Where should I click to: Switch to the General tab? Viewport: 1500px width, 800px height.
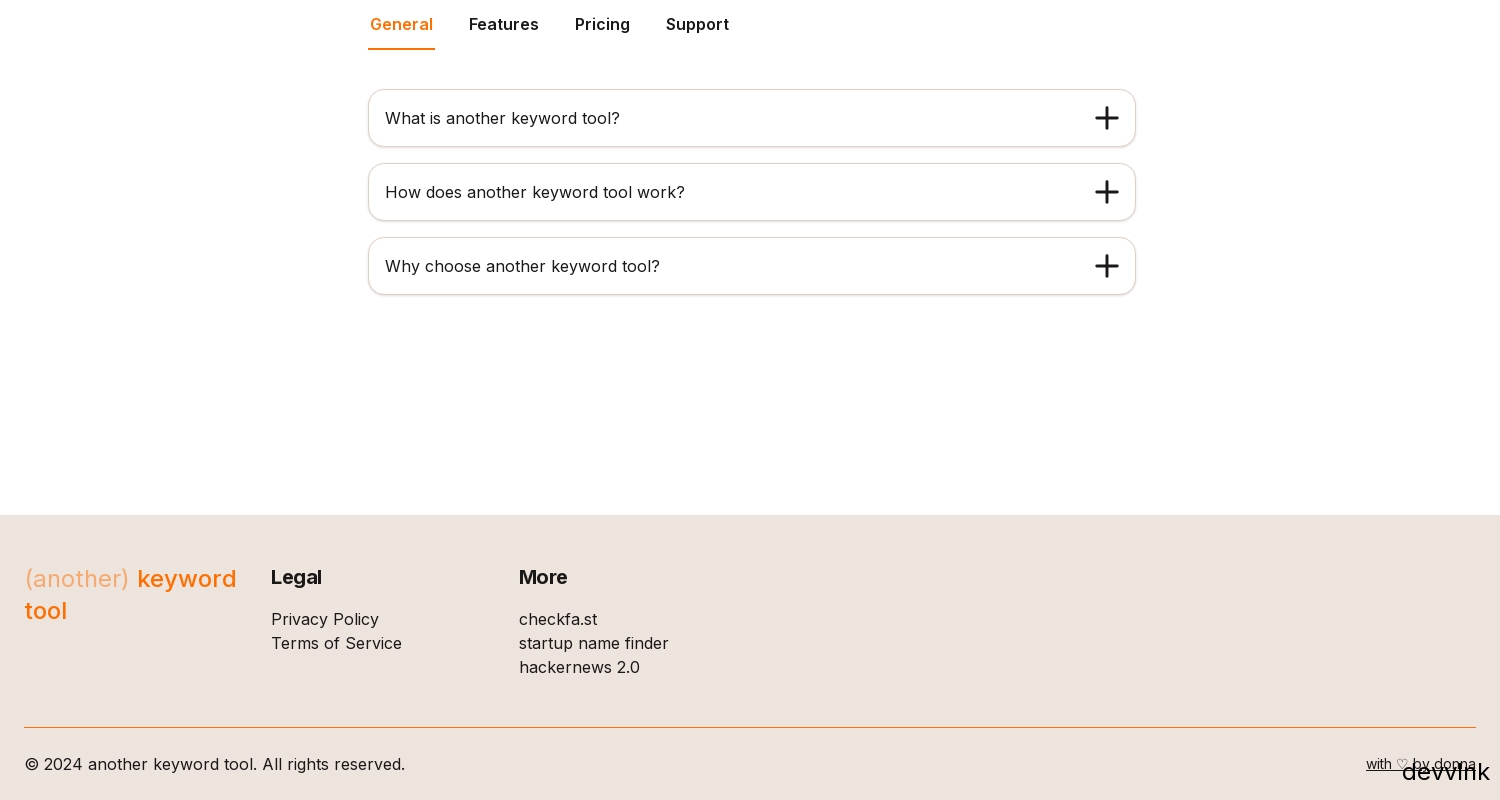pos(401,25)
